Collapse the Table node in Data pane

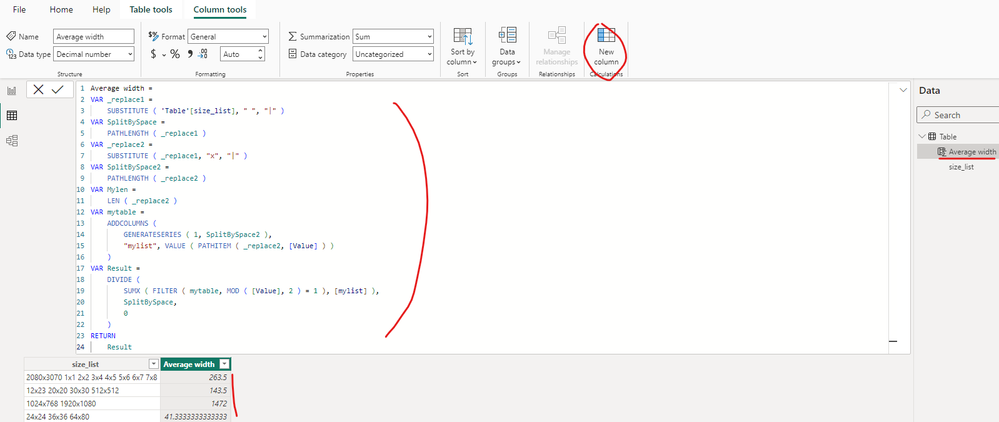921,136
